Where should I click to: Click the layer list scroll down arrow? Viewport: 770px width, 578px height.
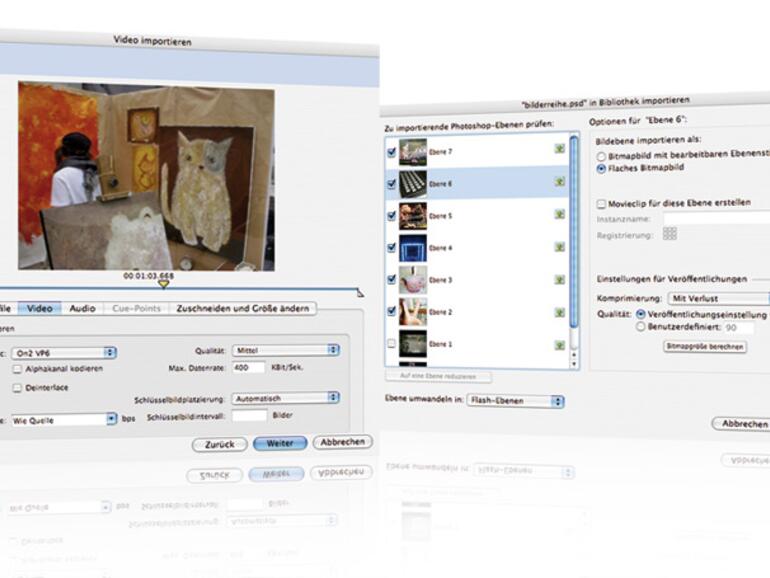(x=574, y=364)
